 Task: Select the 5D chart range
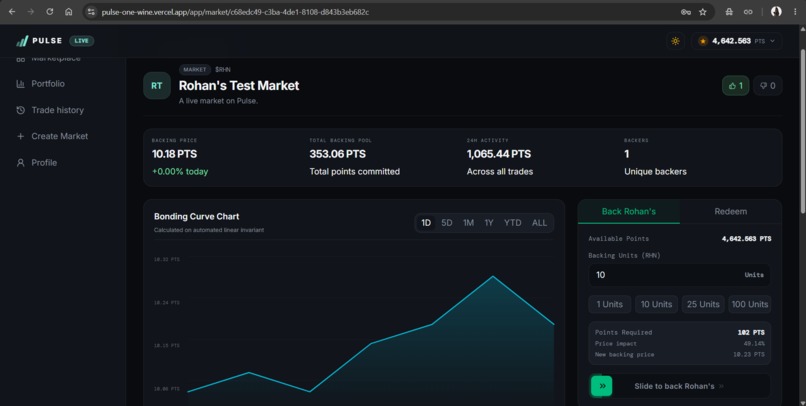click(447, 223)
